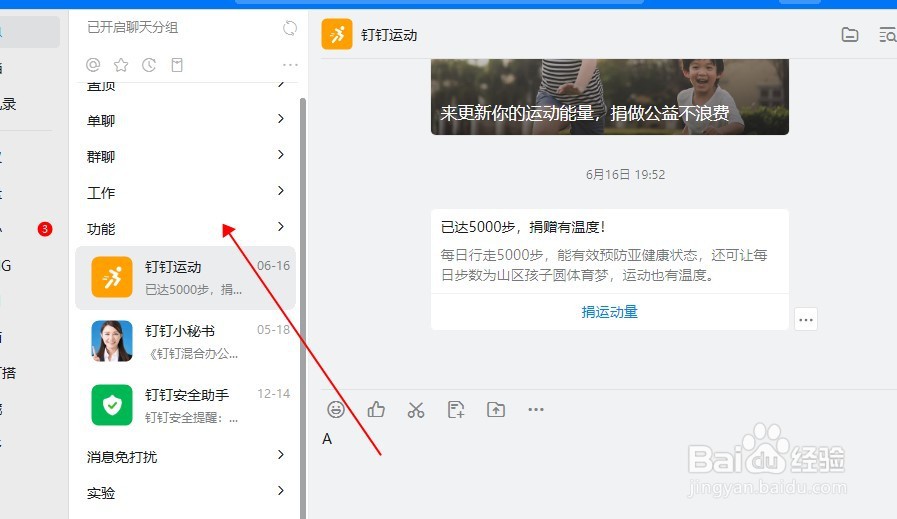Screen dimensions: 897x519
Task: Open message options dots beside donation card
Action: pos(806,319)
